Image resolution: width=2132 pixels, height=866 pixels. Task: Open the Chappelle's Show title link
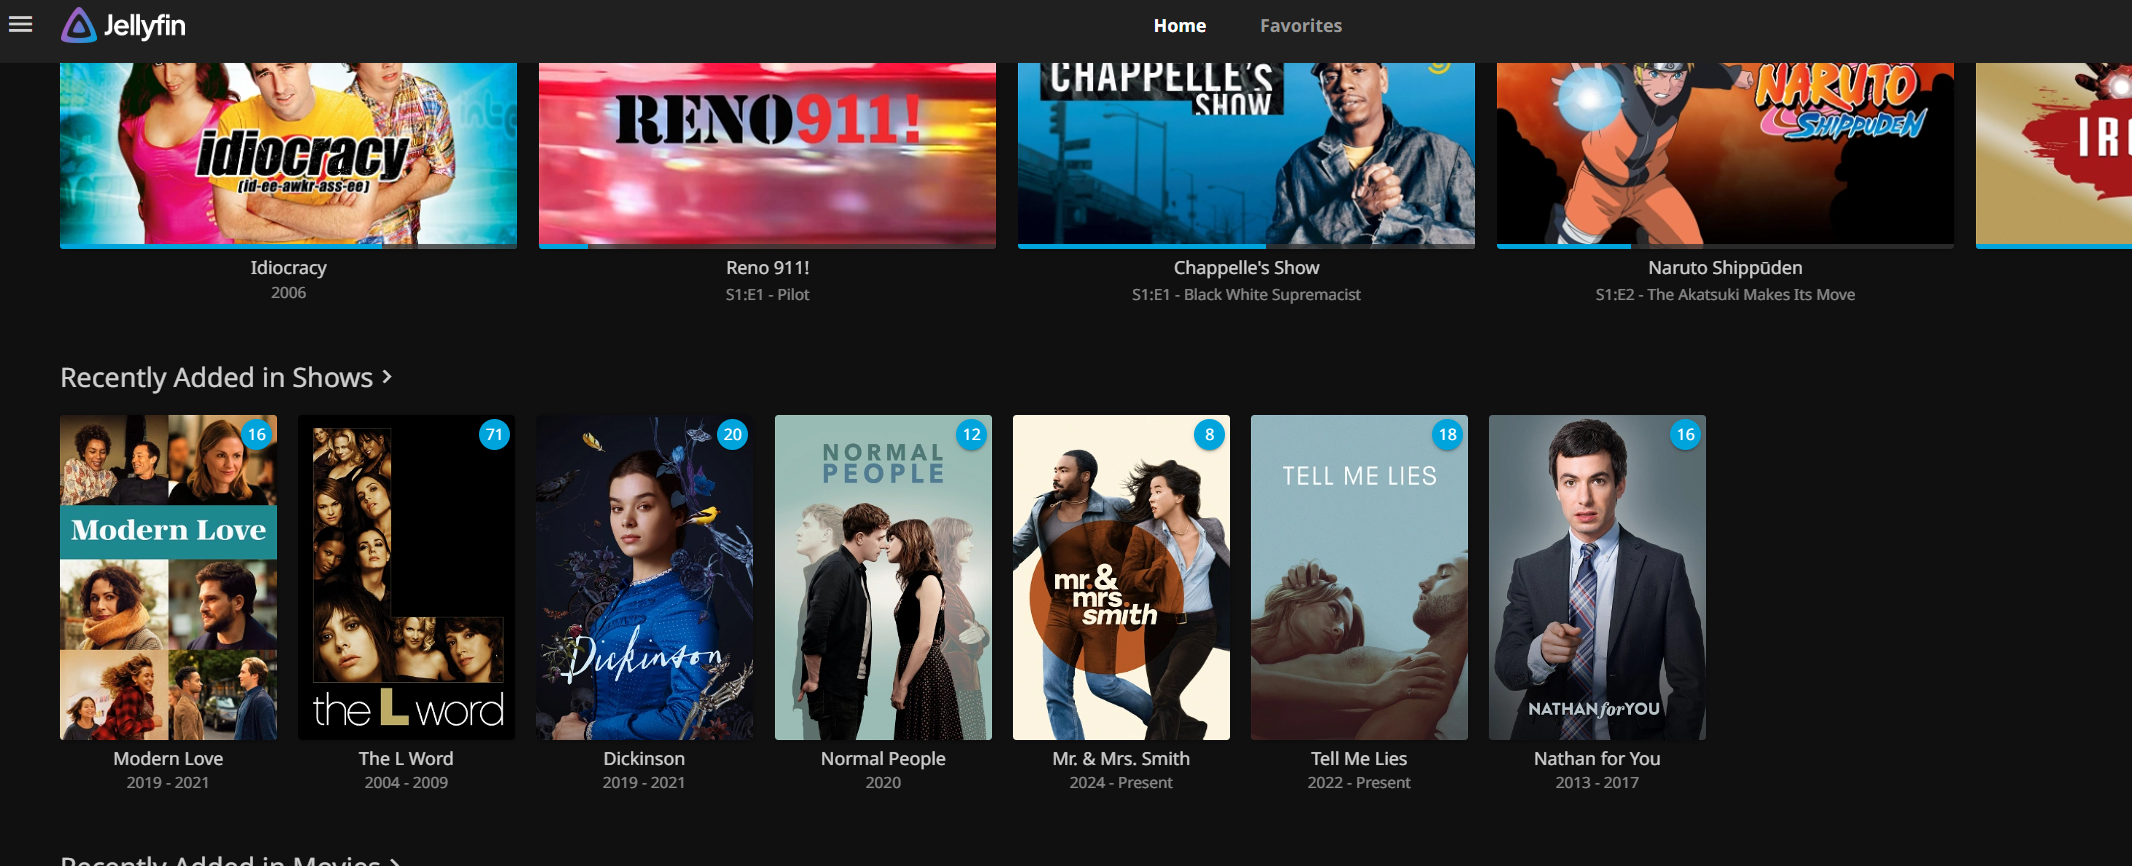tap(1246, 268)
